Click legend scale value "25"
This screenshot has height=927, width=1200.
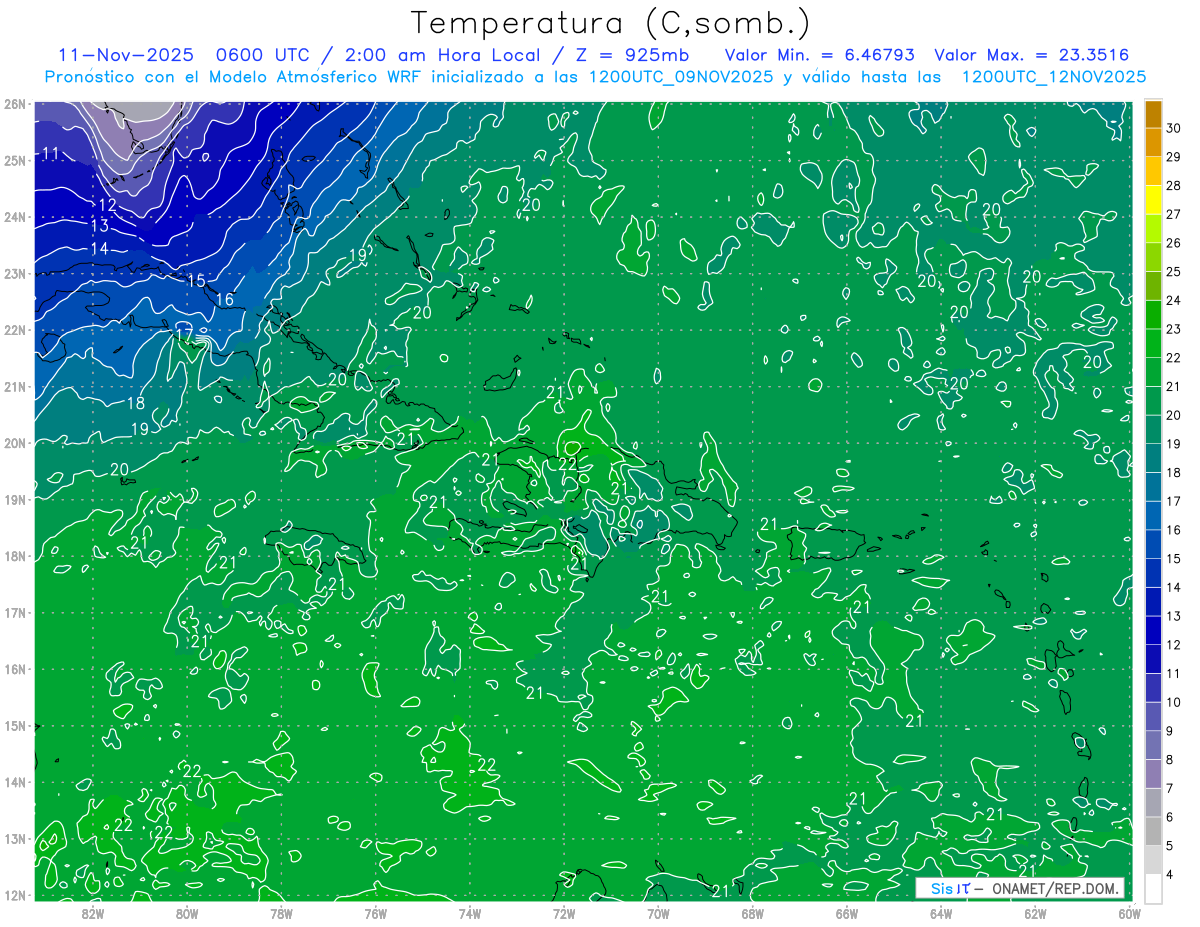1173,271
